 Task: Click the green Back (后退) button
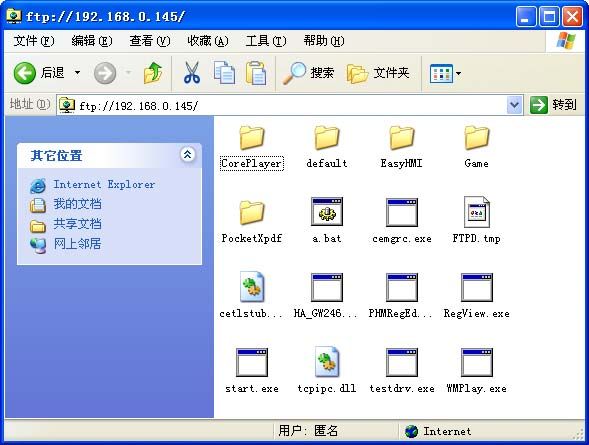click(x=39, y=73)
